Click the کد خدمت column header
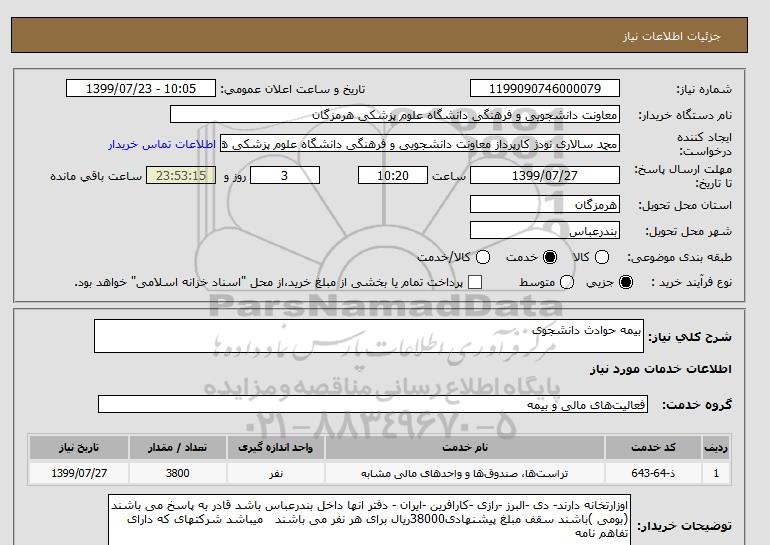This screenshot has width=770, height=545. pos(653,448)
